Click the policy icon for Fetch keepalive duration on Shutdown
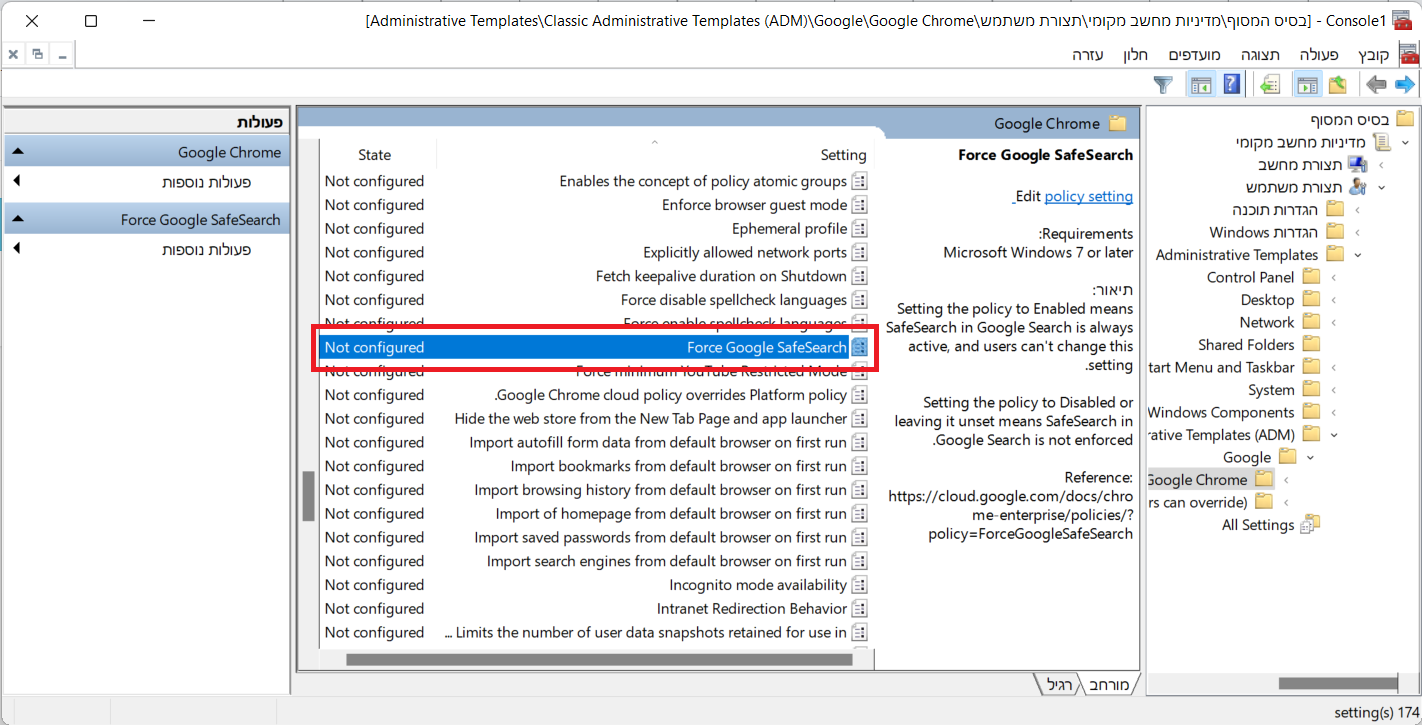The width and height of the screenshot is (1422, 725). [x=859, y=276]
